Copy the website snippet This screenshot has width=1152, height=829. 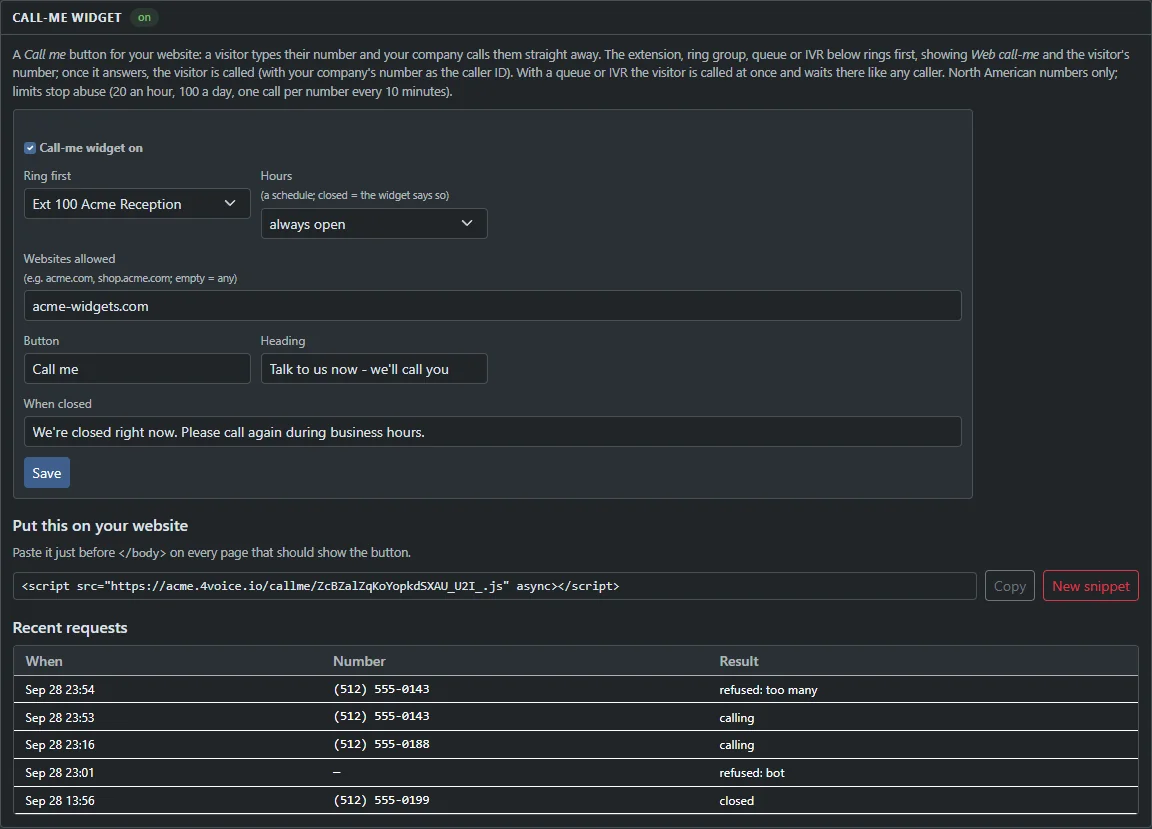tap(1009, 586)
